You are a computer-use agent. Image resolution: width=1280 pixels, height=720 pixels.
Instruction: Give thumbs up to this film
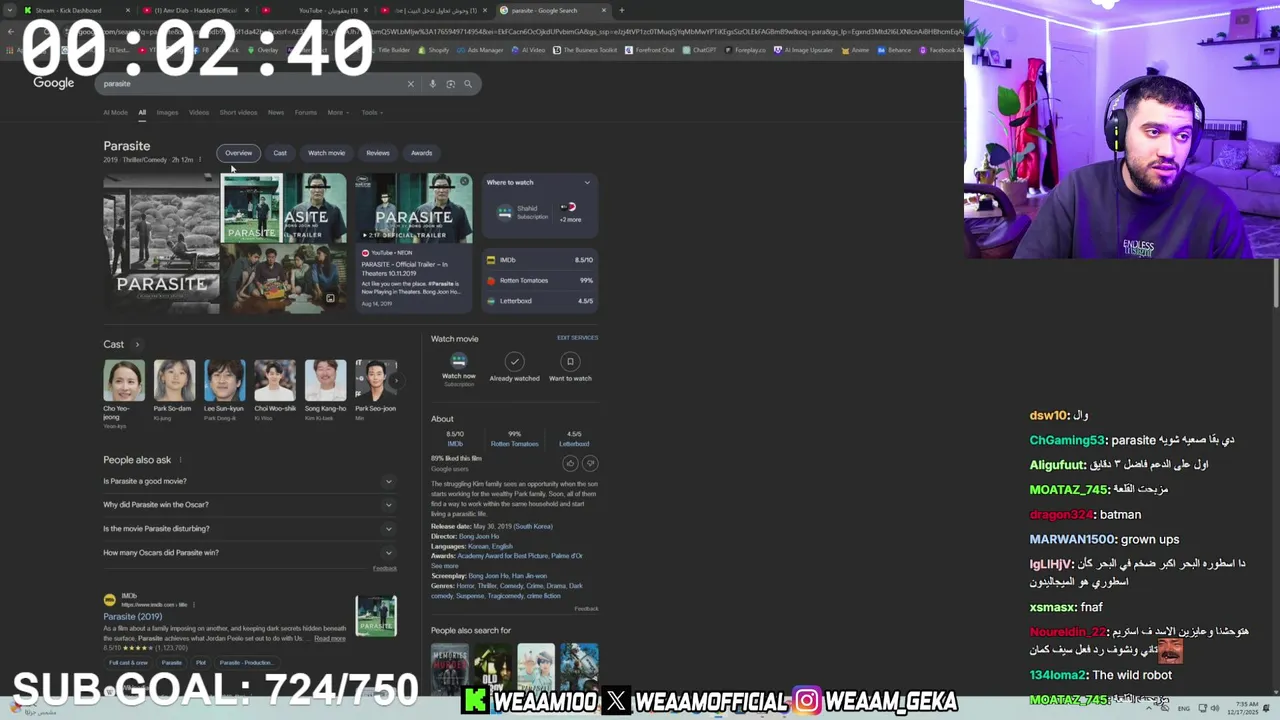[570, 463]
